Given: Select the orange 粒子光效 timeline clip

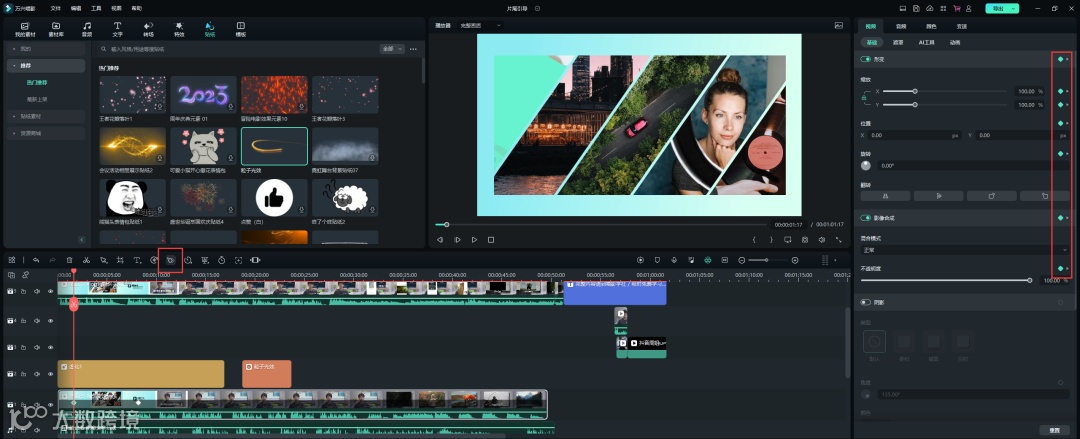Looking at the screenshot, I should point(267,374).
